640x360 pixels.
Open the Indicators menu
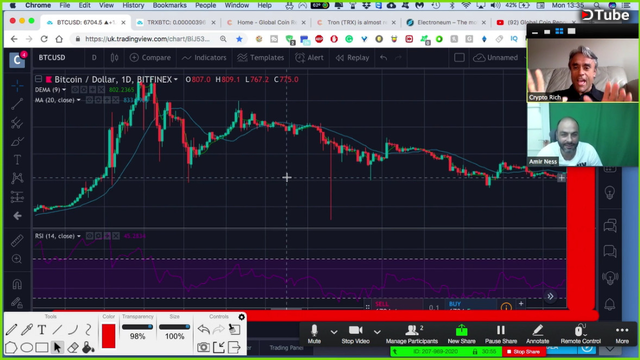(204, 58)
